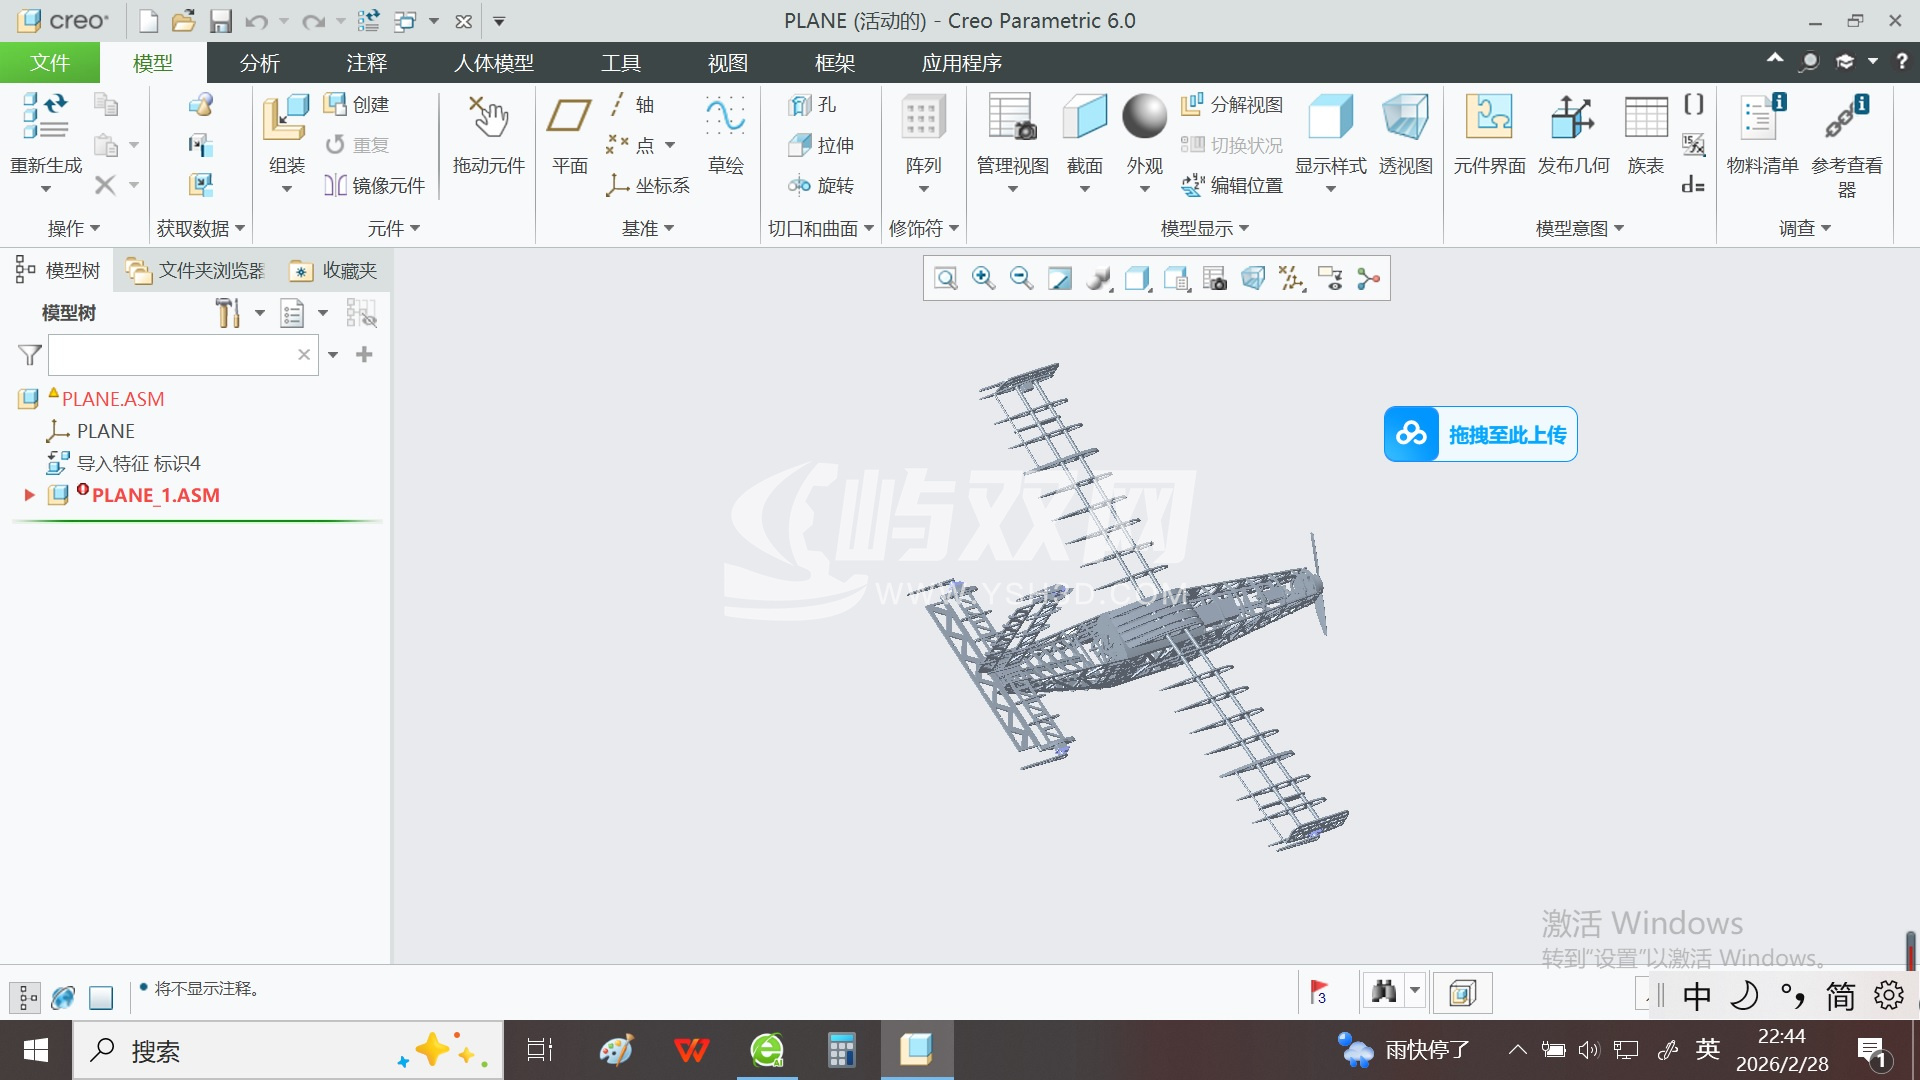This screenshot has height=1080, width=1920.
Task: Switch to the Analysis (分析) ribbon tab
Action: click(x=259, y=63)
